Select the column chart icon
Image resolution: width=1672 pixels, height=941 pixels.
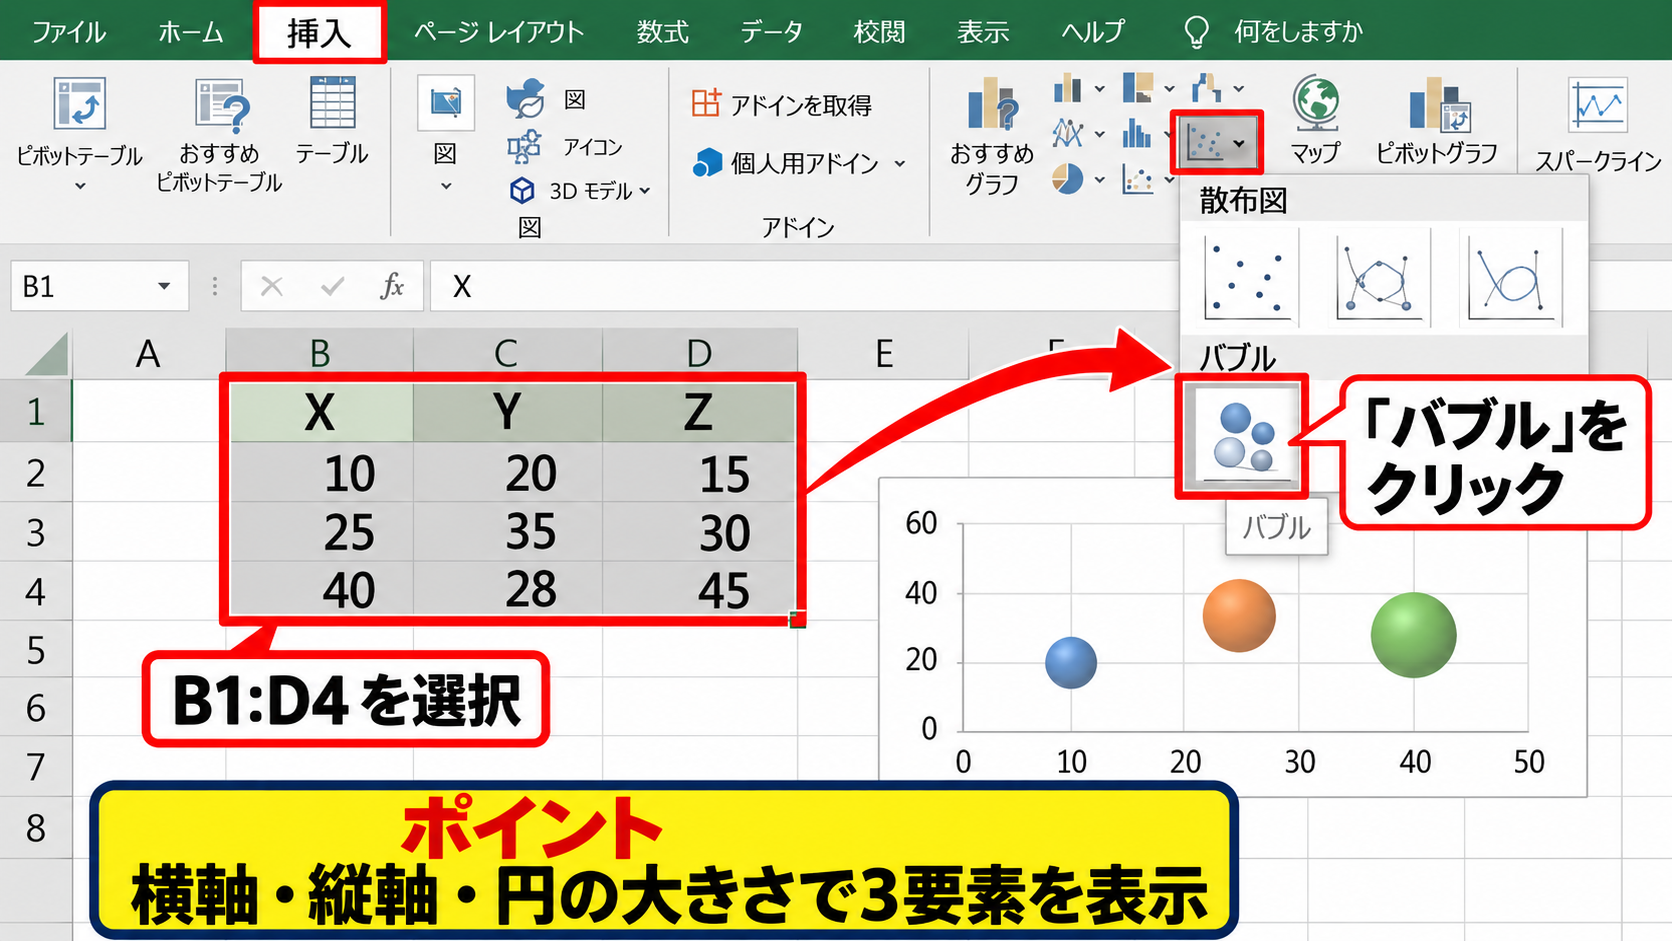point(1068,88)
